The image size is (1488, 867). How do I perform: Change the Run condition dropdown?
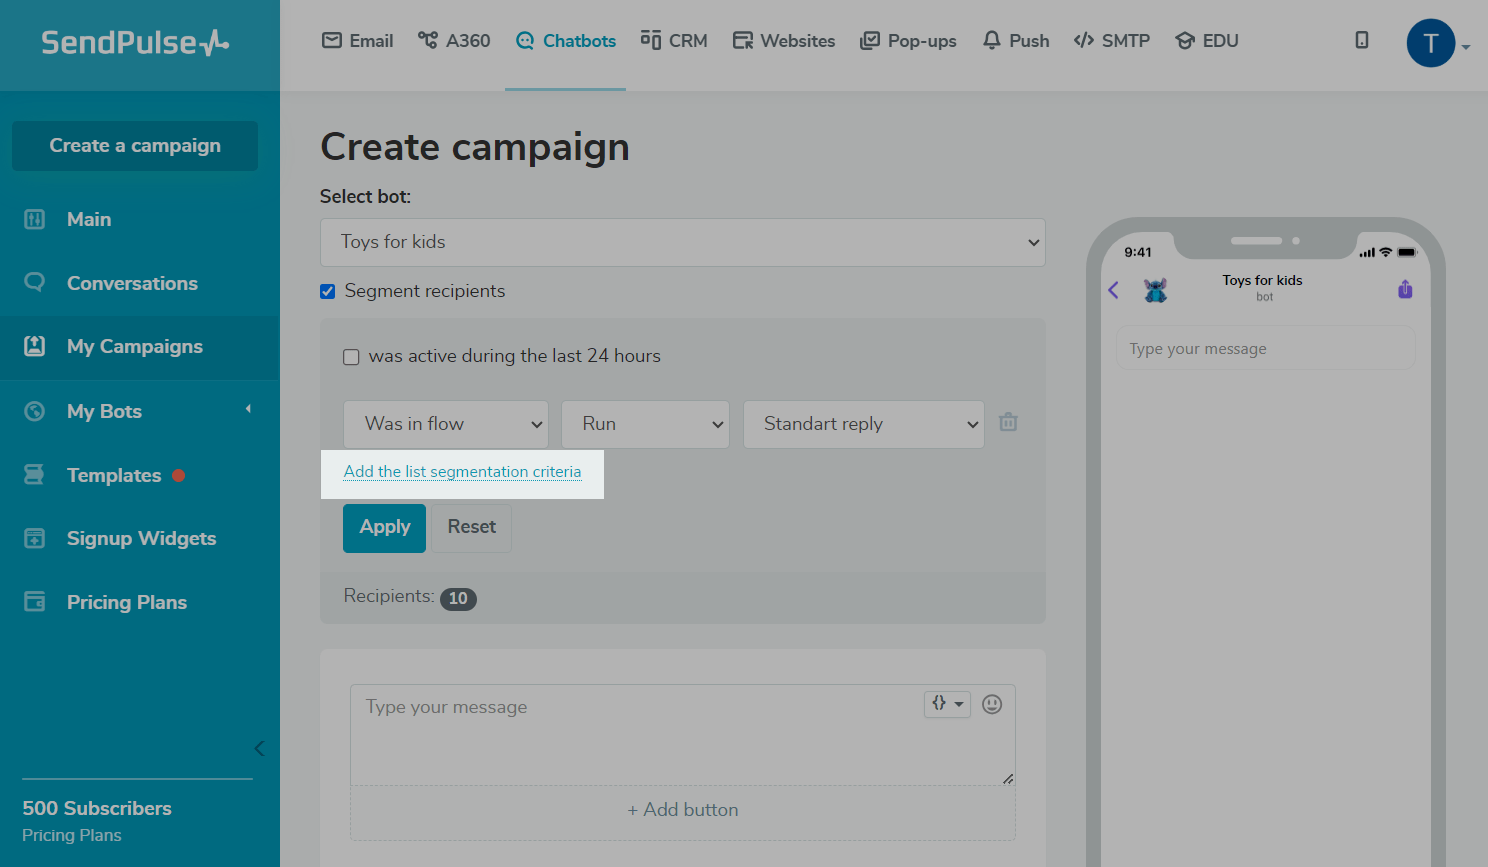(x=645, y=424)
